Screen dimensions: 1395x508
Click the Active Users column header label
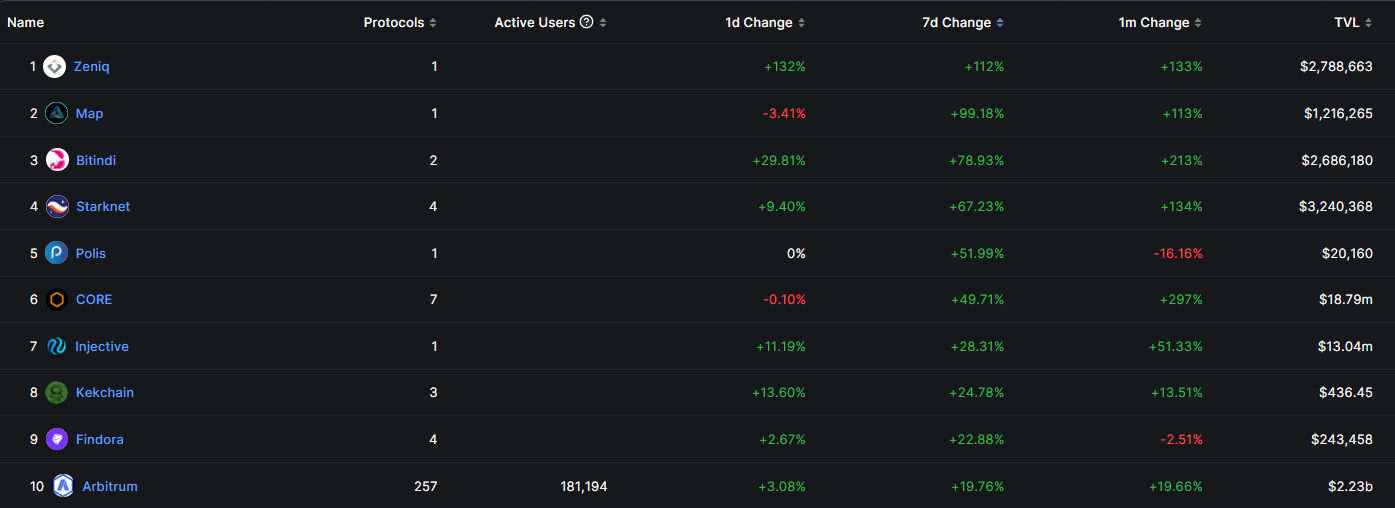click(x=535, y=22)
